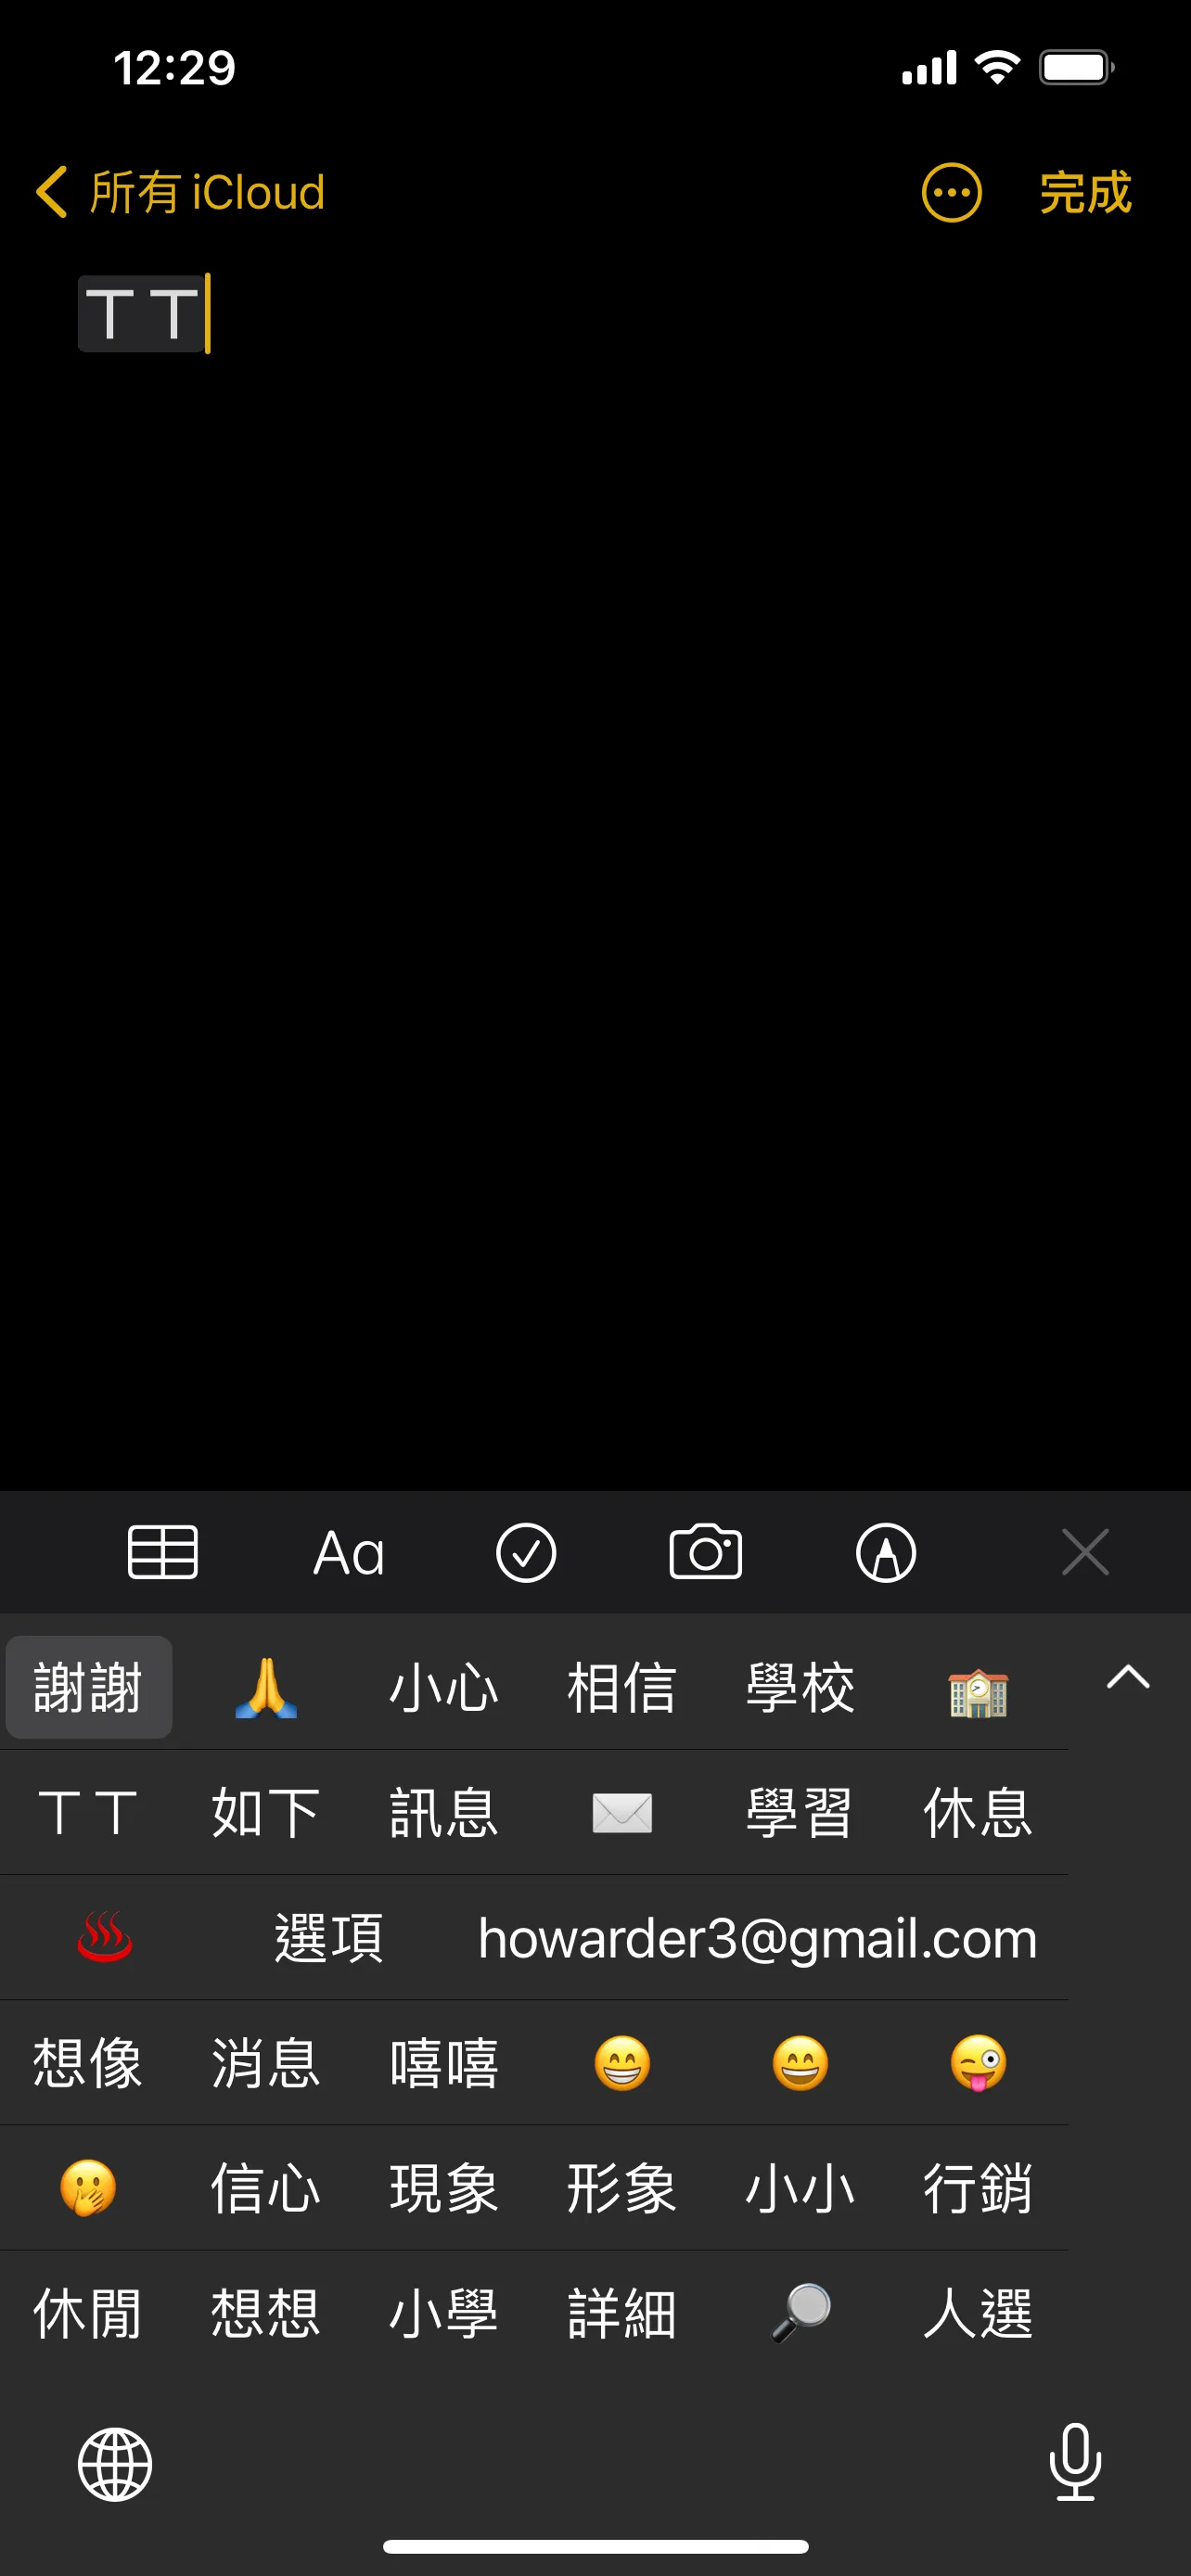The image size is (1191, 2576).
Task: Dismiss the formatting toolbar with the X
Action: pyautogui.click(x=1085, y=1552)
